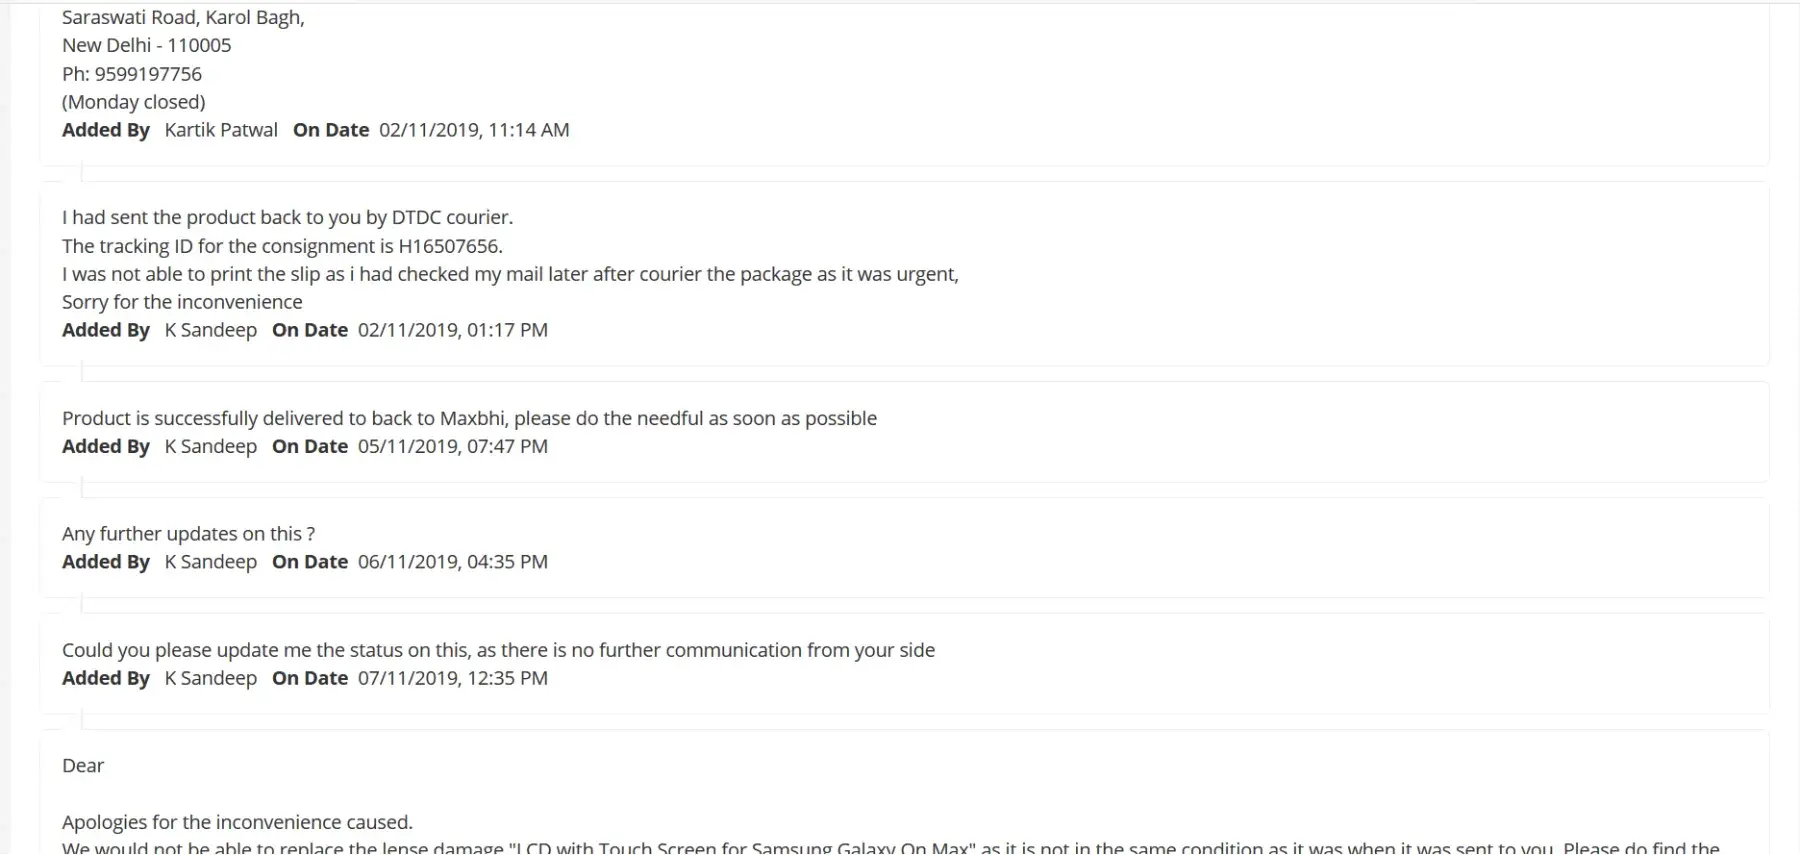
Task: Click 'Sorry for the inconvenience' text
Action: click(182, 302)
